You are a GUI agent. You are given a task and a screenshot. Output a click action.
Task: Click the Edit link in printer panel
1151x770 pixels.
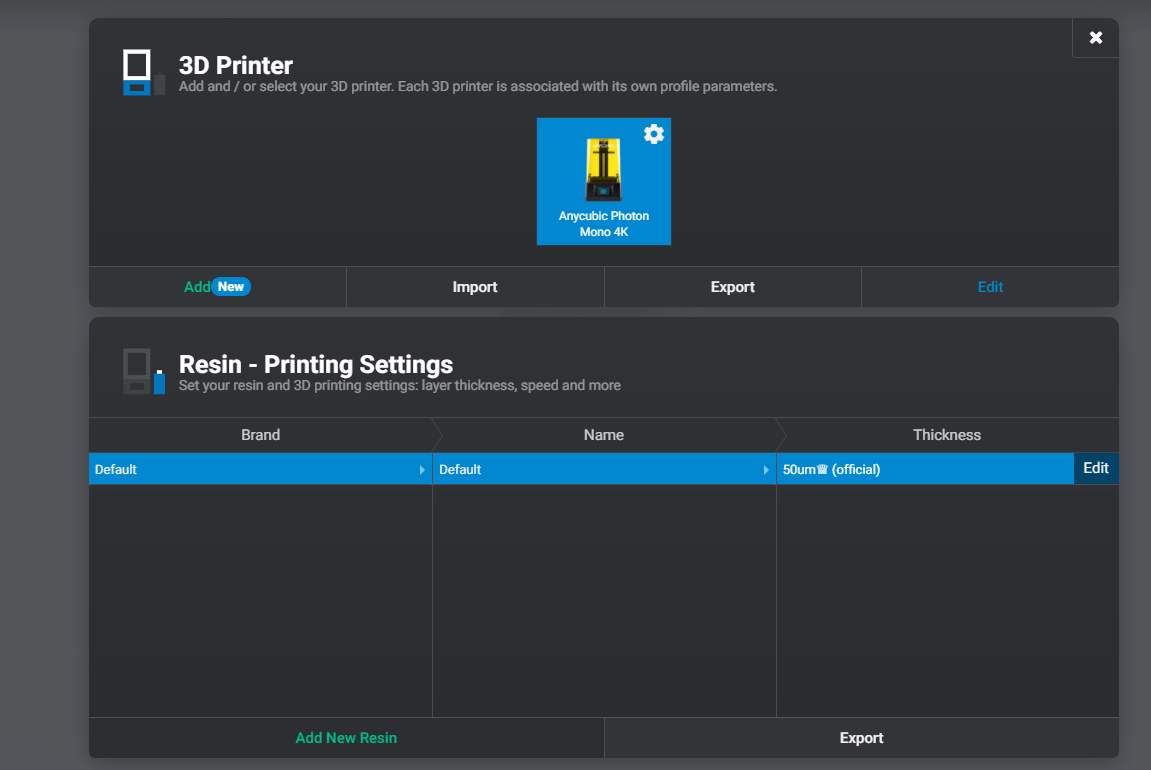pos(990,286)
